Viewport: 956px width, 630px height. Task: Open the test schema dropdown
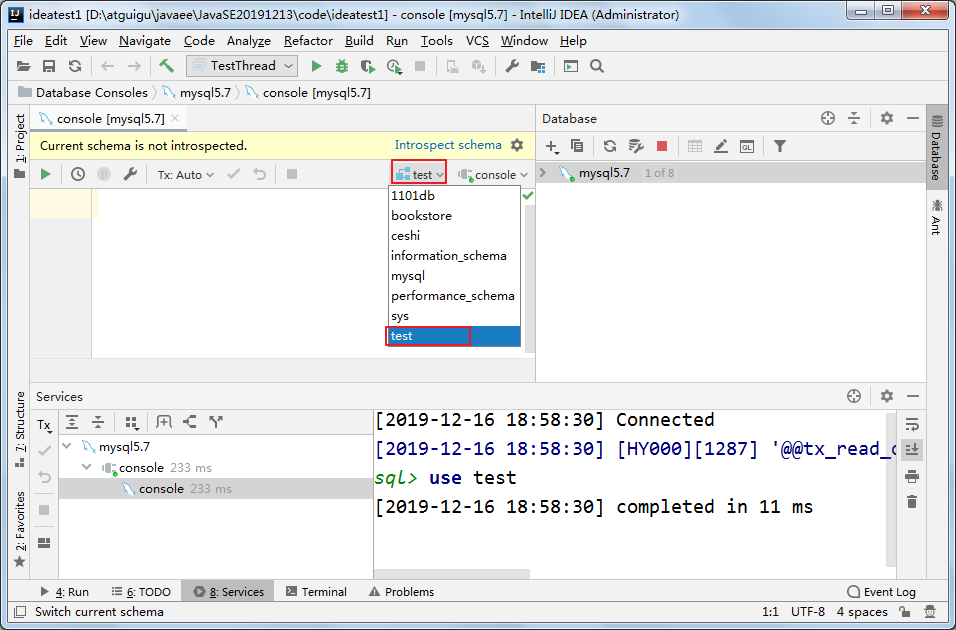point(419,174)
